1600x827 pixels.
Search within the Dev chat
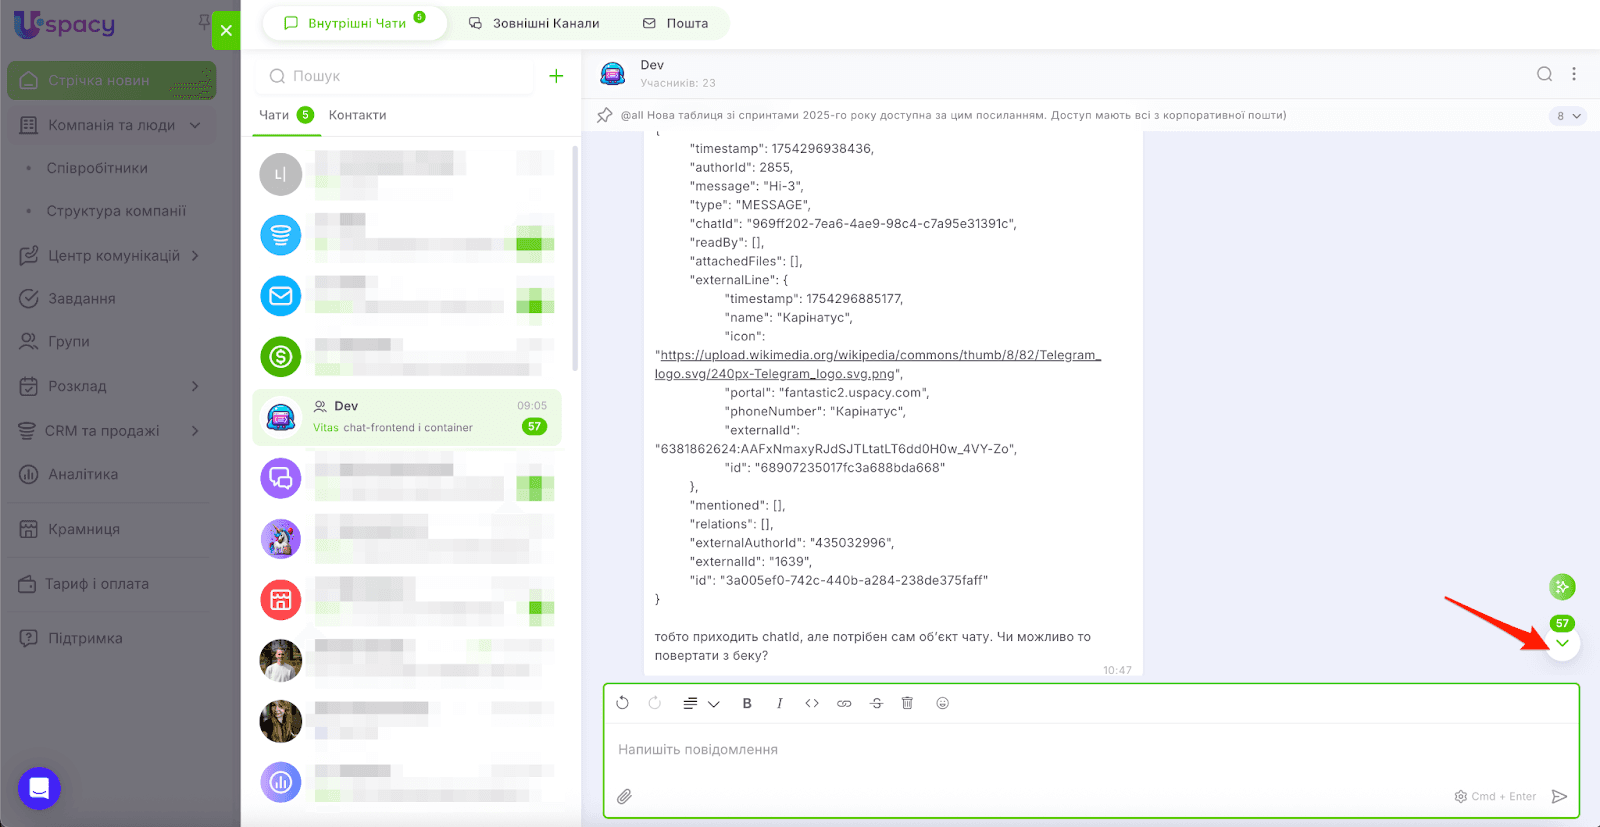pyautogui.click(x=1544, y=74)
